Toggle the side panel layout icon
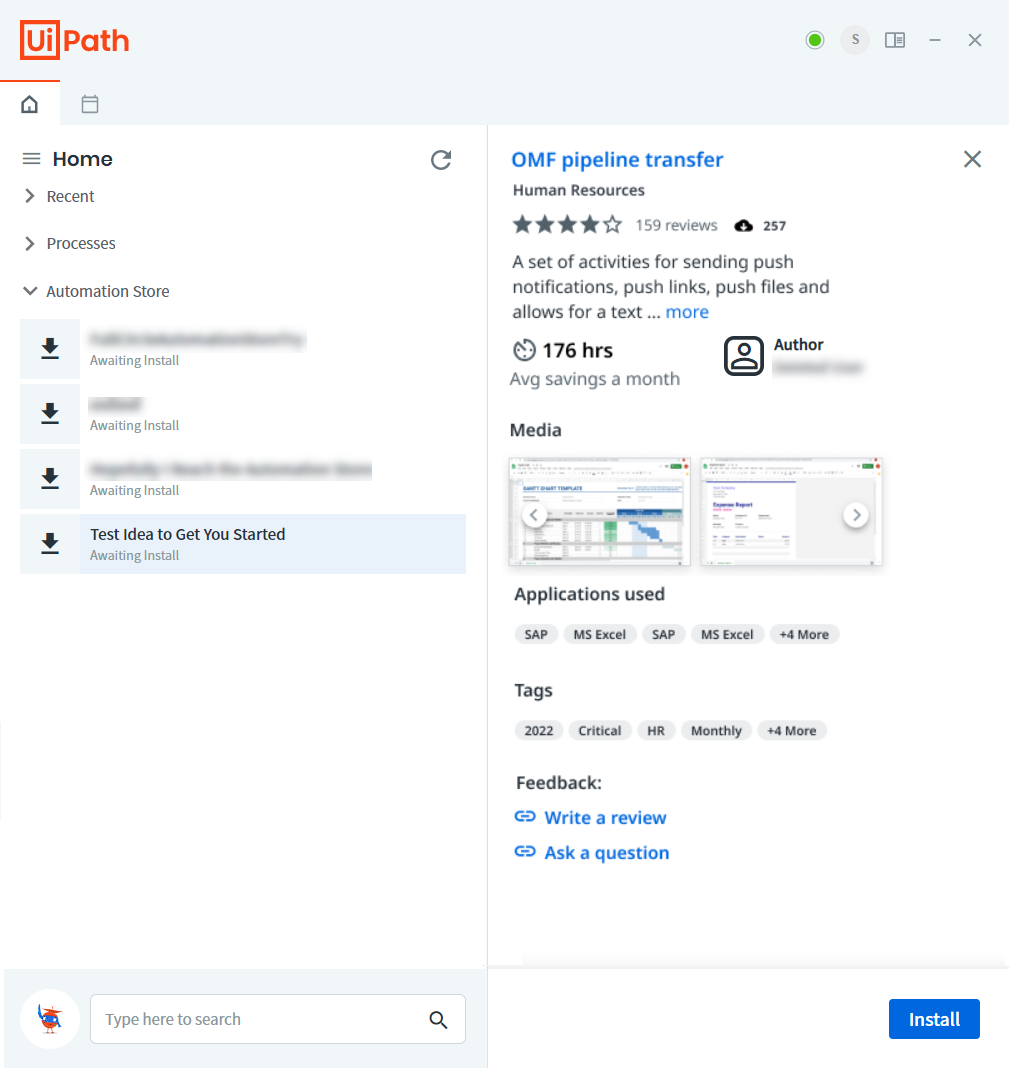This screenshot has width=1010, height=1076. pos(895,40)
